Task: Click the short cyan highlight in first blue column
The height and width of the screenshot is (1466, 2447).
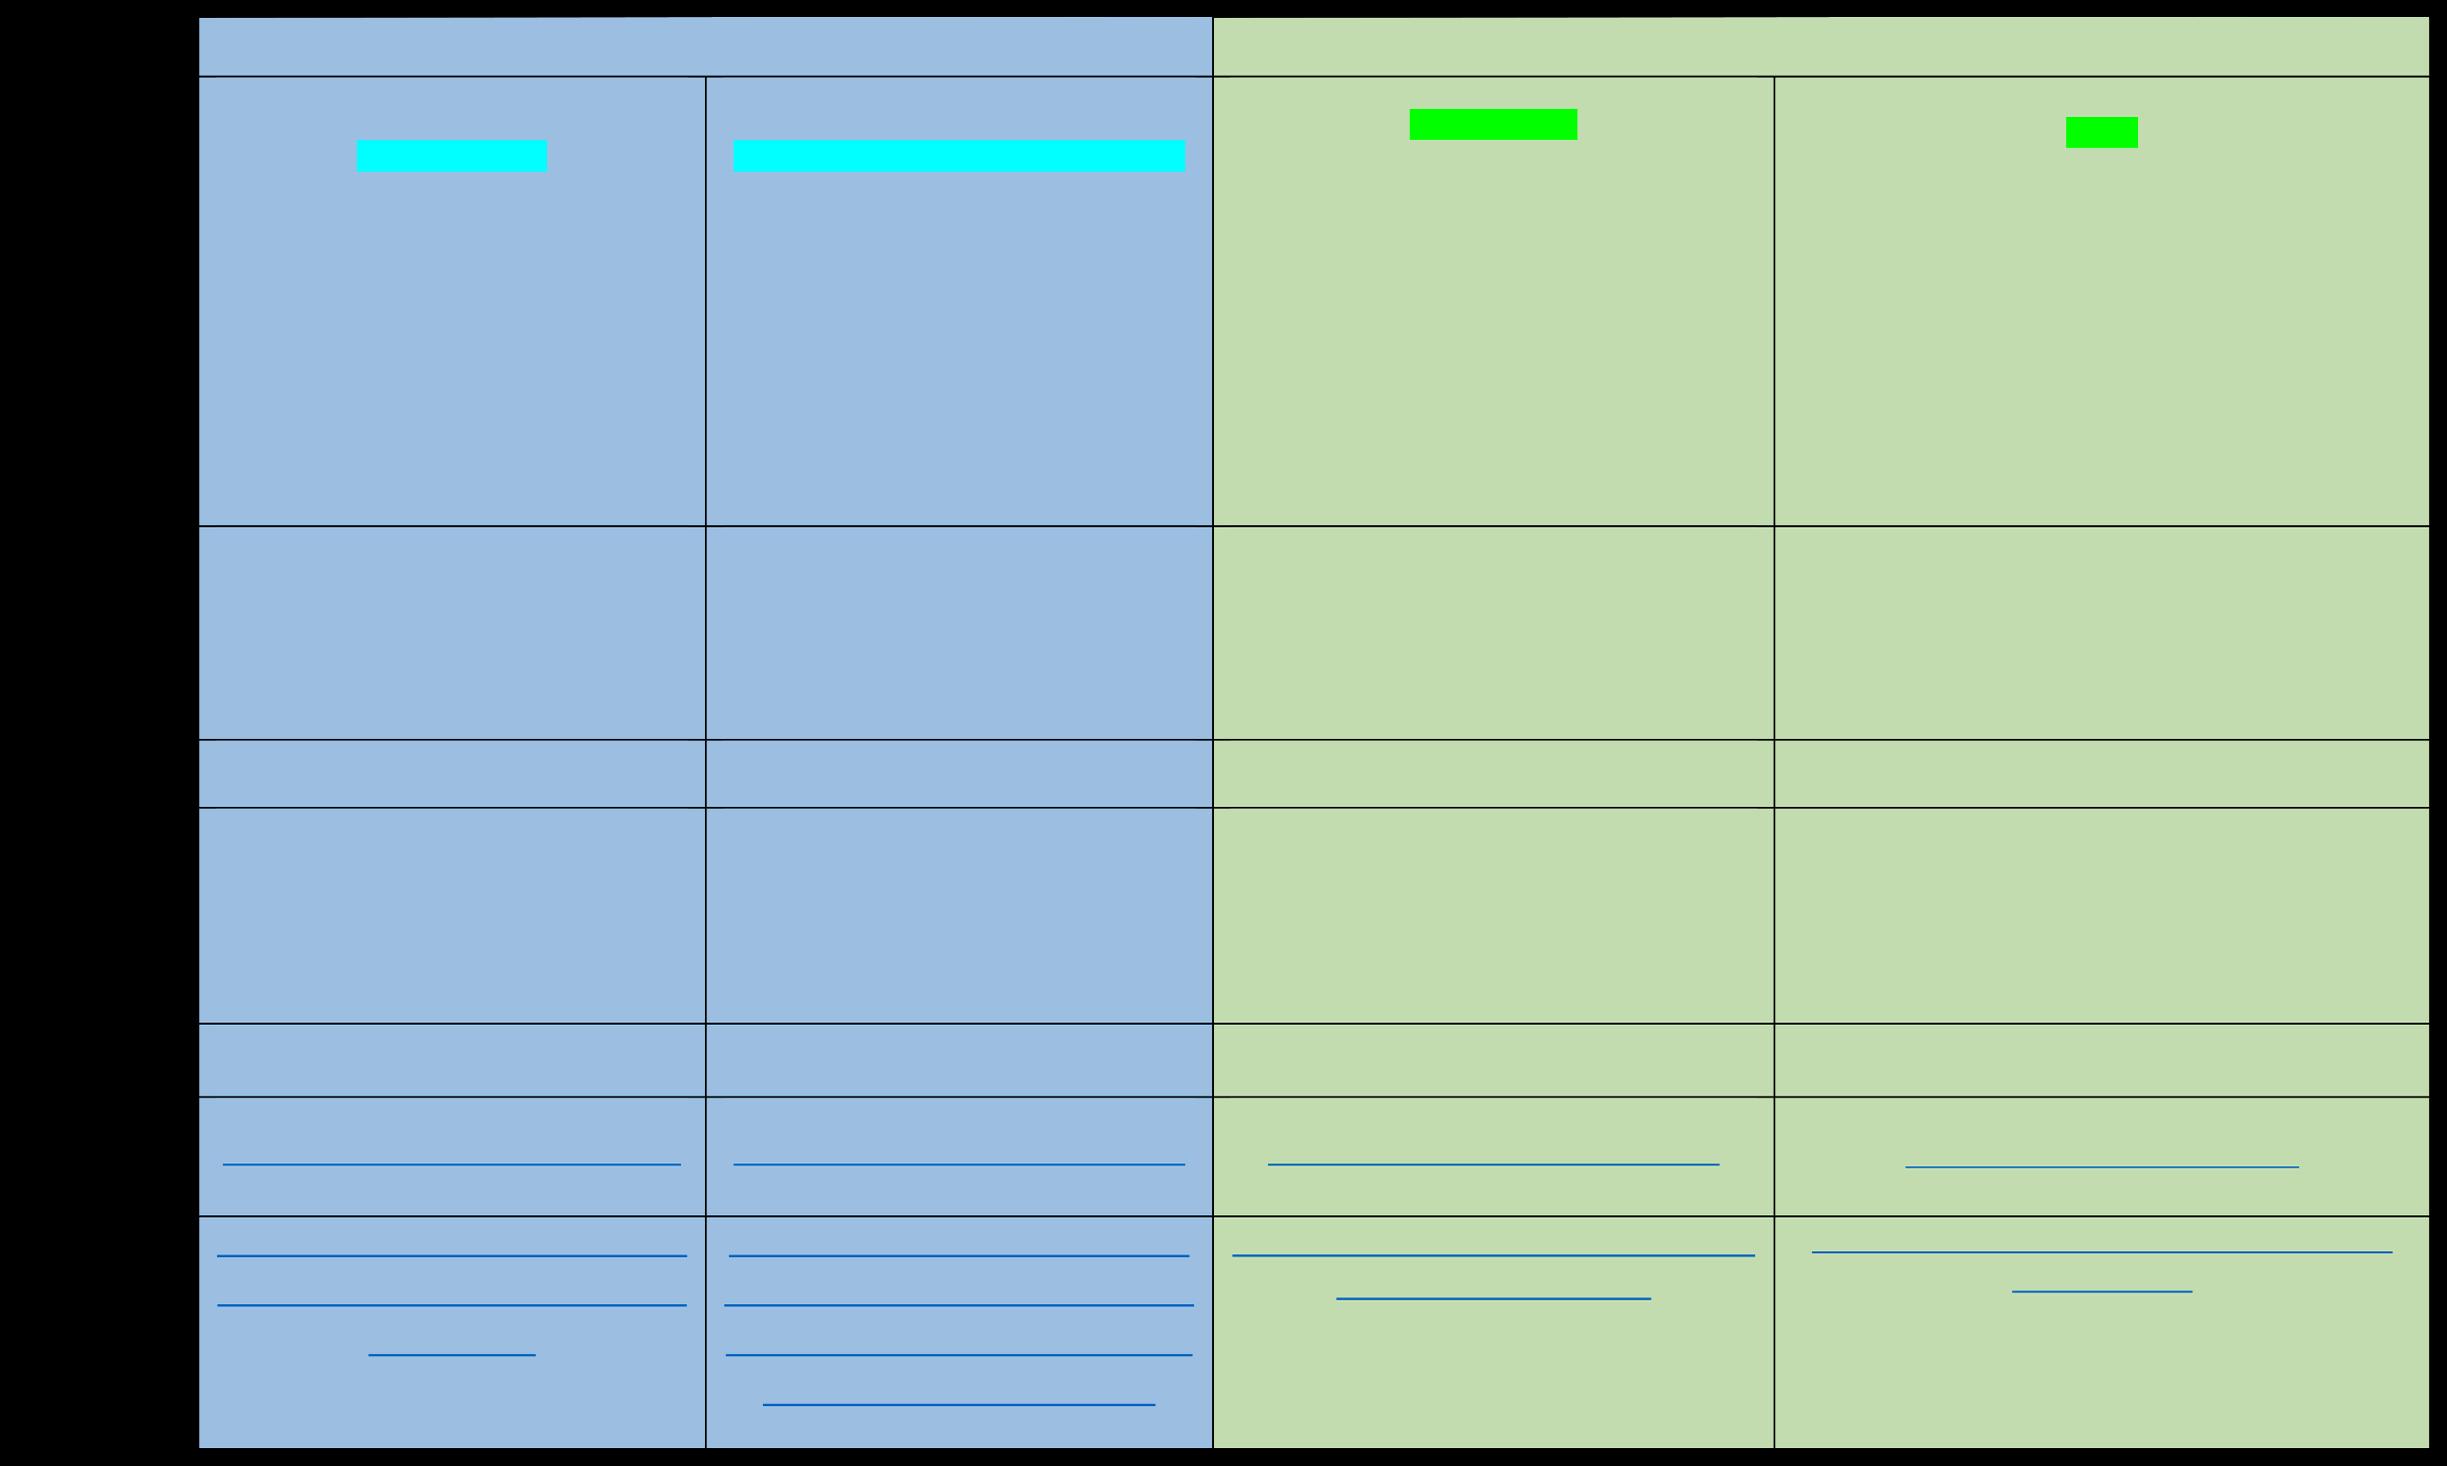Action: click(451, 156)
